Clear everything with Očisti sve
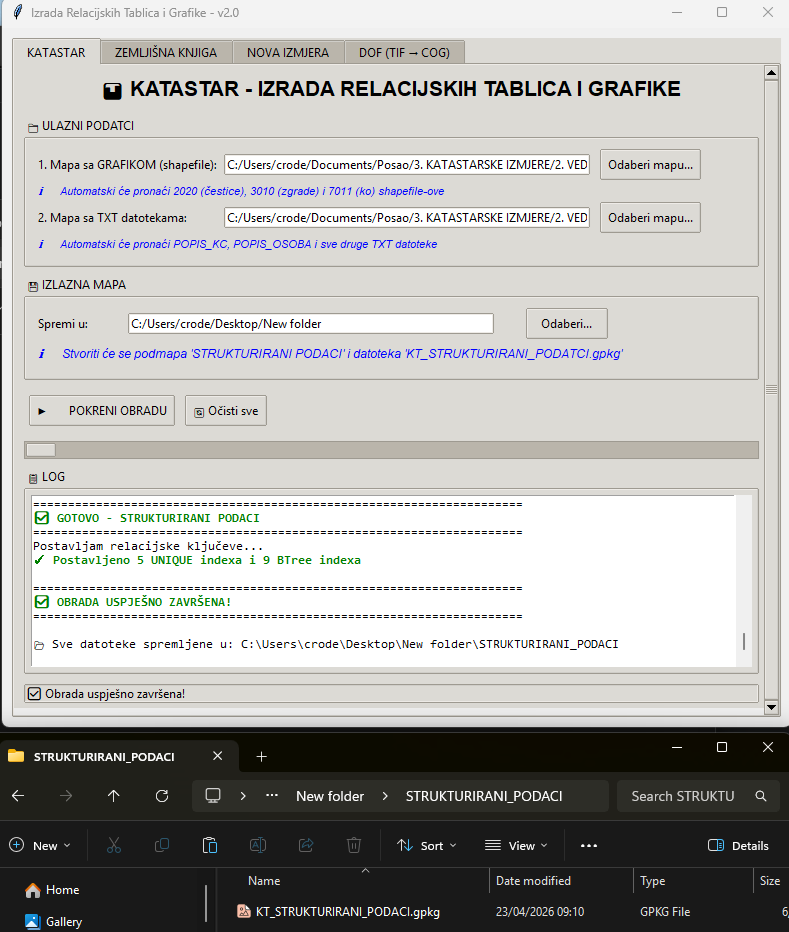This screenshot has width=789, height=932. (226, 411)
